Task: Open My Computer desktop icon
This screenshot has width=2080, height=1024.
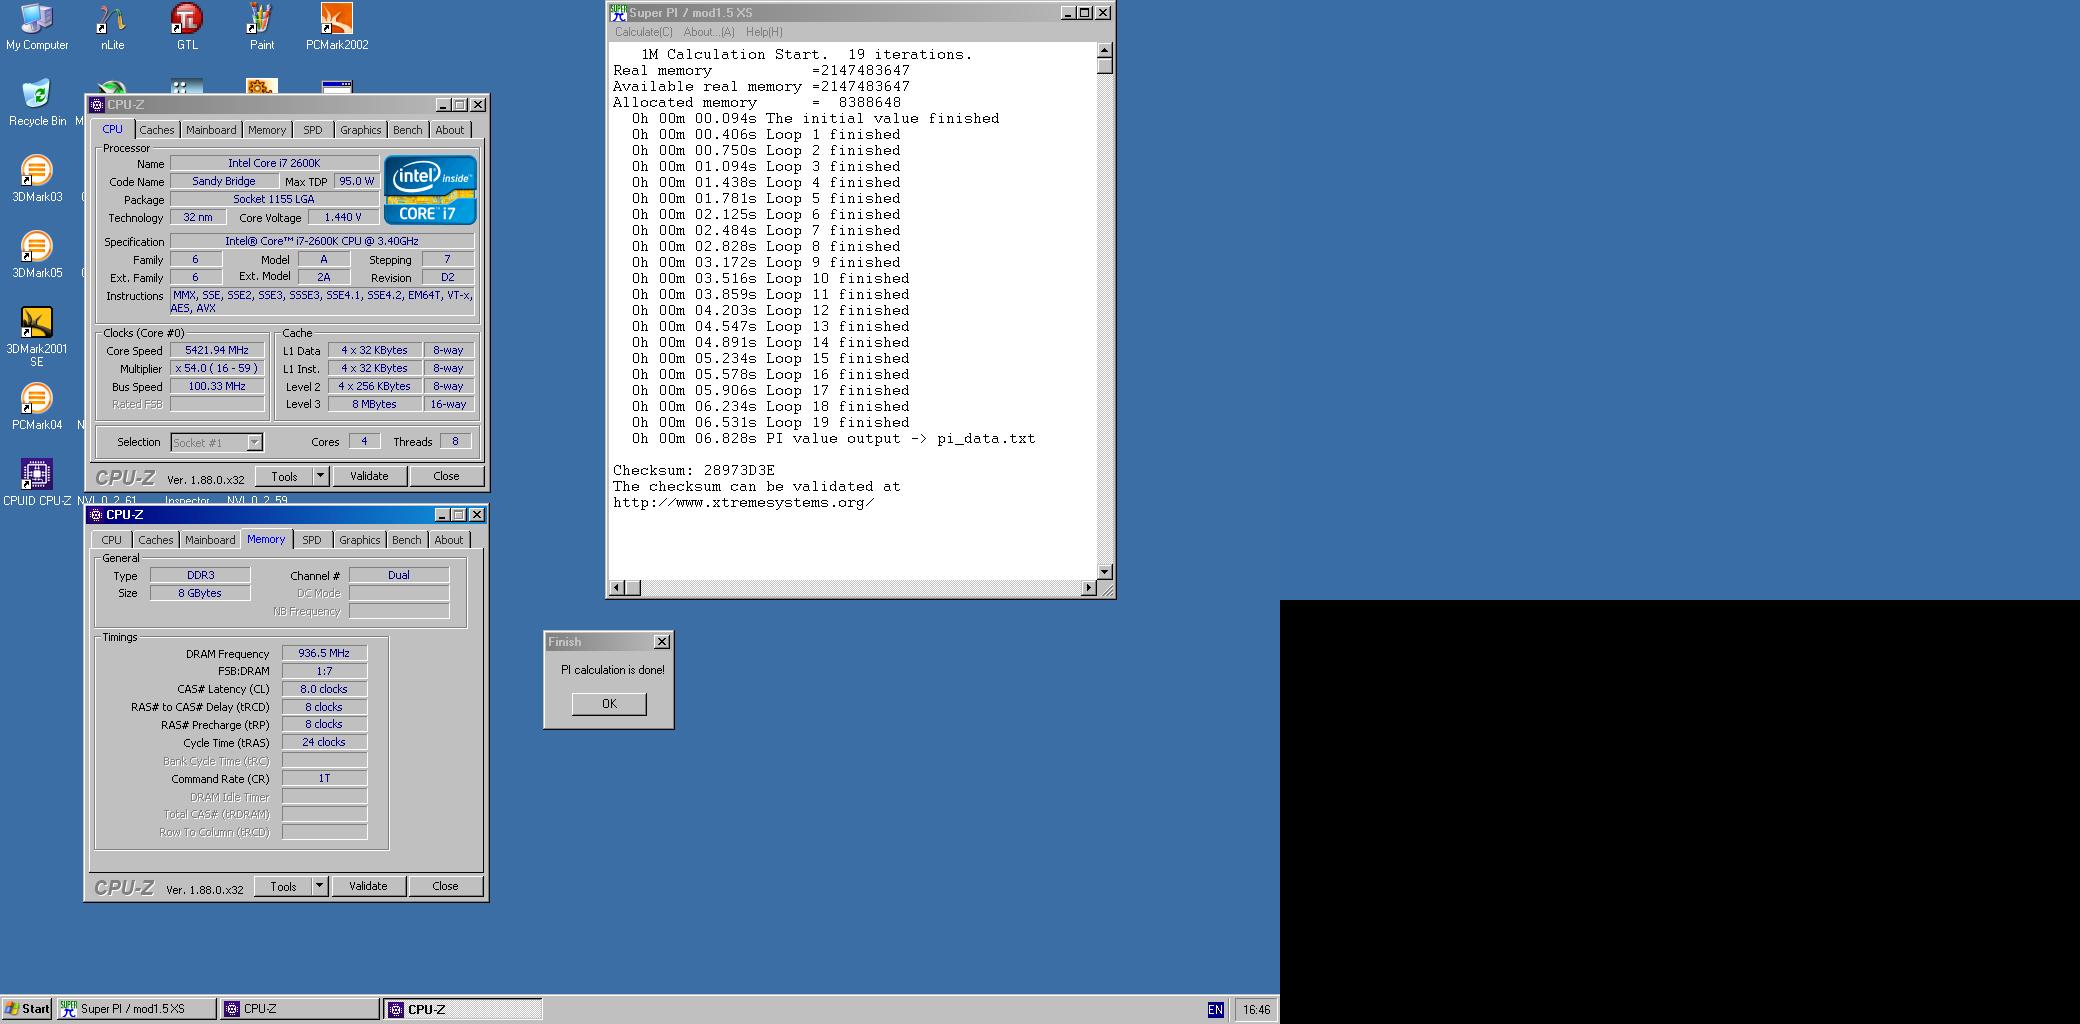Action: coord(37,26)
